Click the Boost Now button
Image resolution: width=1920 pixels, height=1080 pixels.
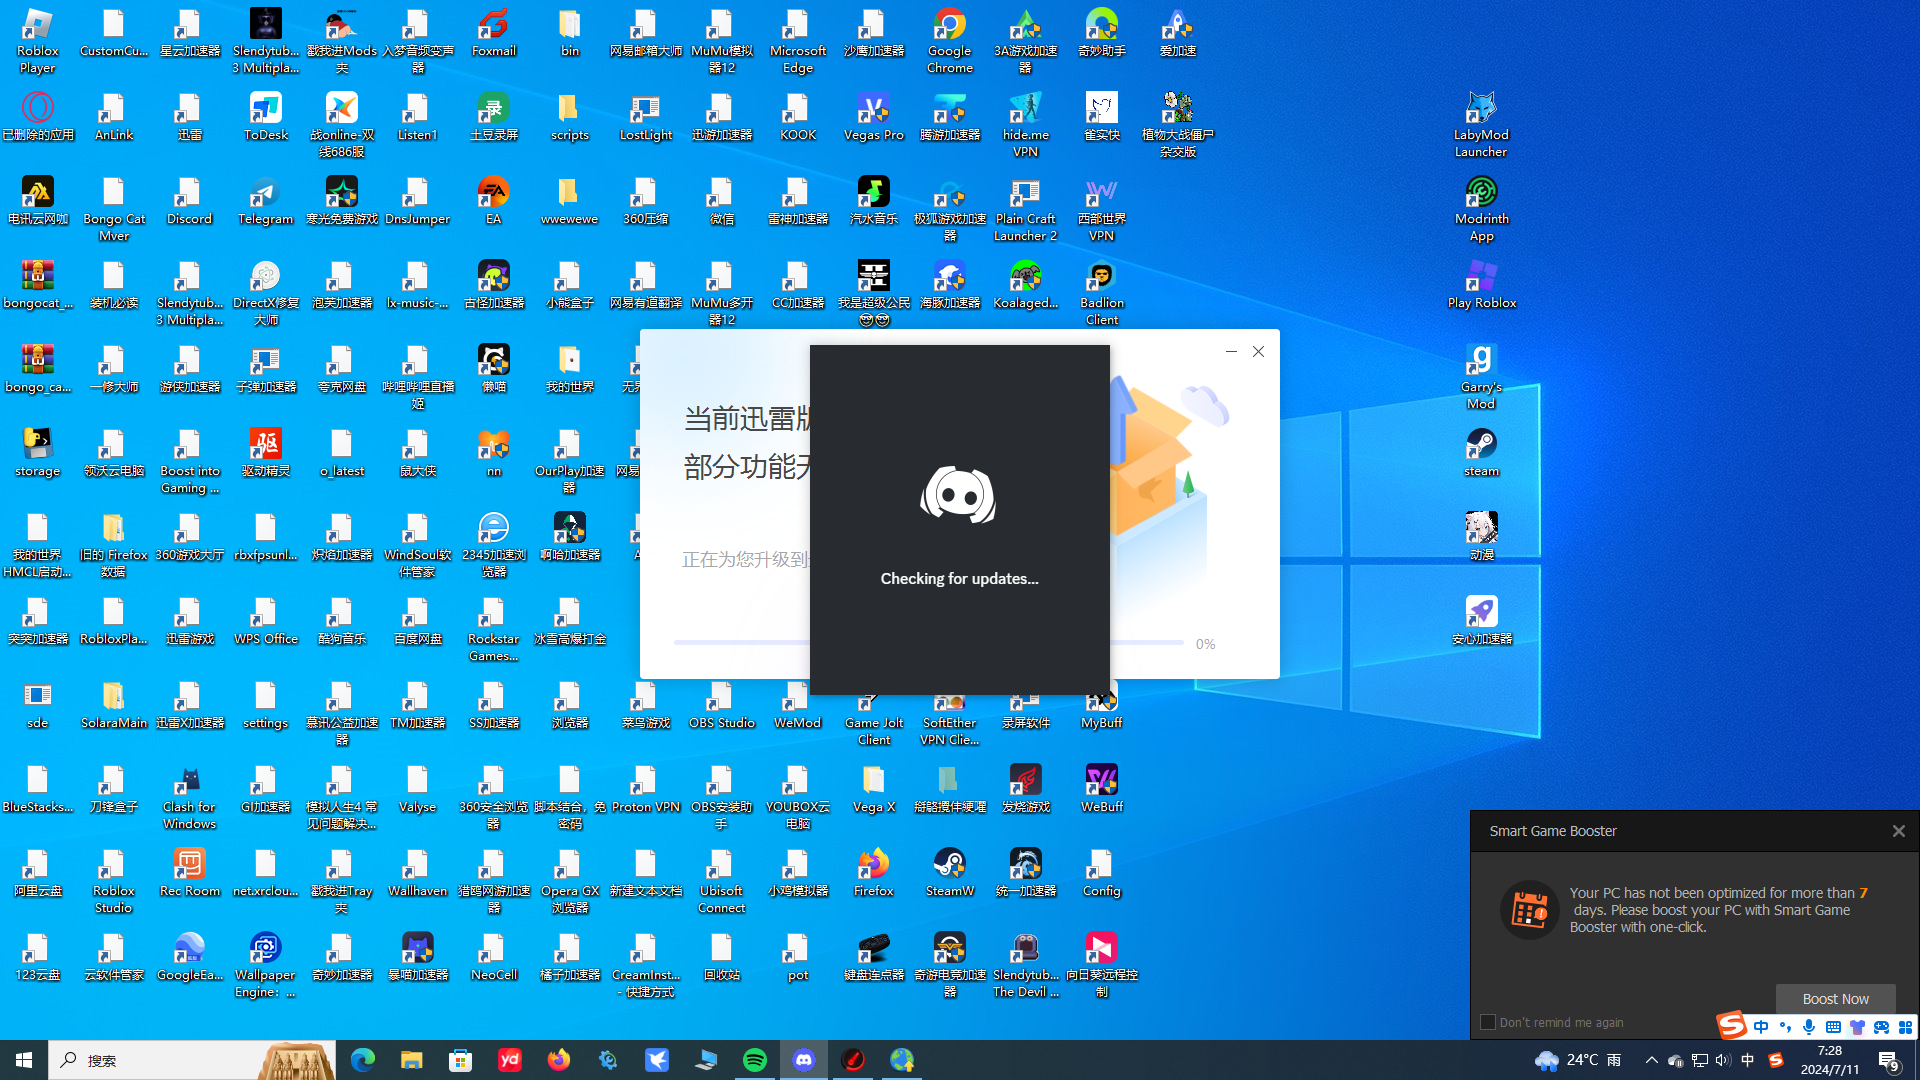point(1835,998)
